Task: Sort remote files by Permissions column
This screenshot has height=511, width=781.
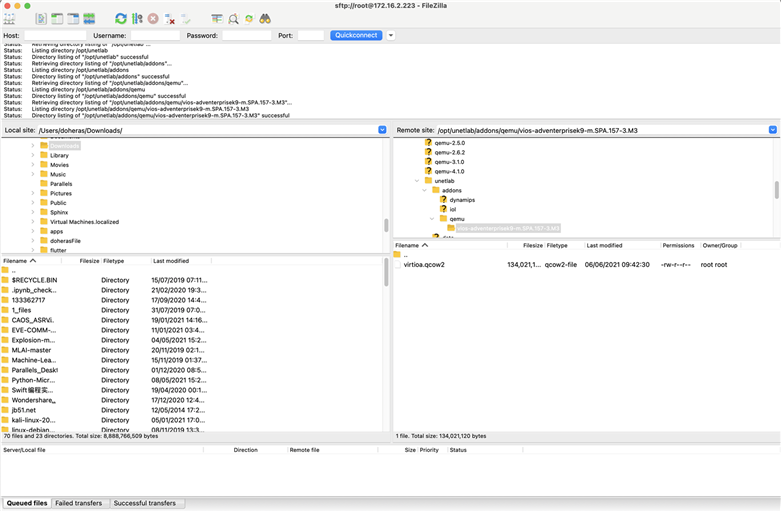Action: (678, 246)
